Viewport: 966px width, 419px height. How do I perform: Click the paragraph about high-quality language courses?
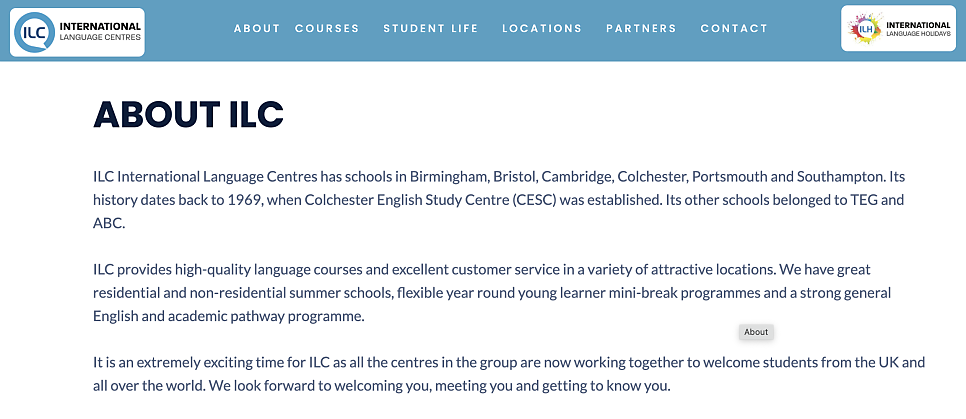click(492, 293)
